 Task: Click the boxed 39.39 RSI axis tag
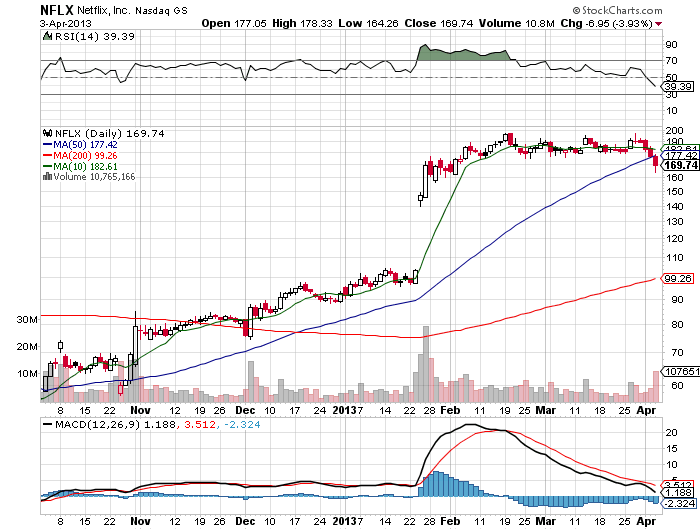pyautogui.click(x=678, y=86)
